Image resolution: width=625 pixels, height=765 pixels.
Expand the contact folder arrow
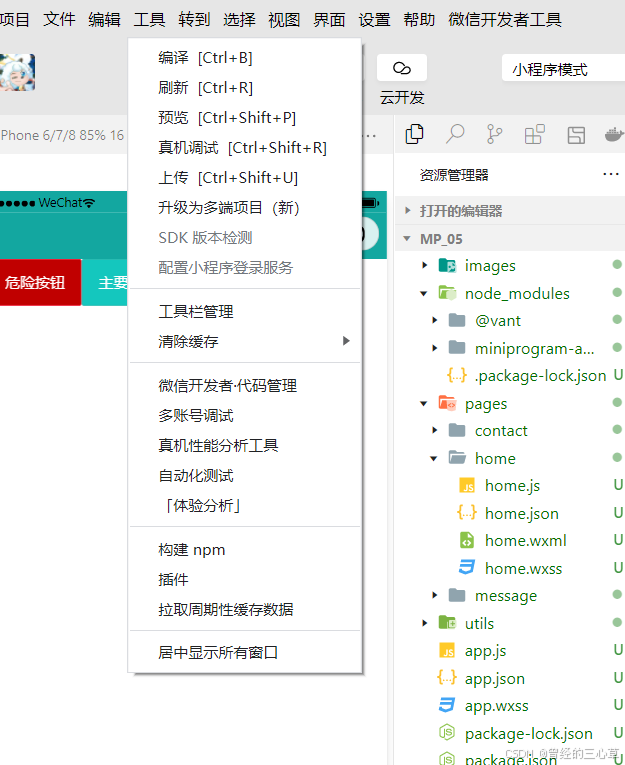tap(435, 430)
